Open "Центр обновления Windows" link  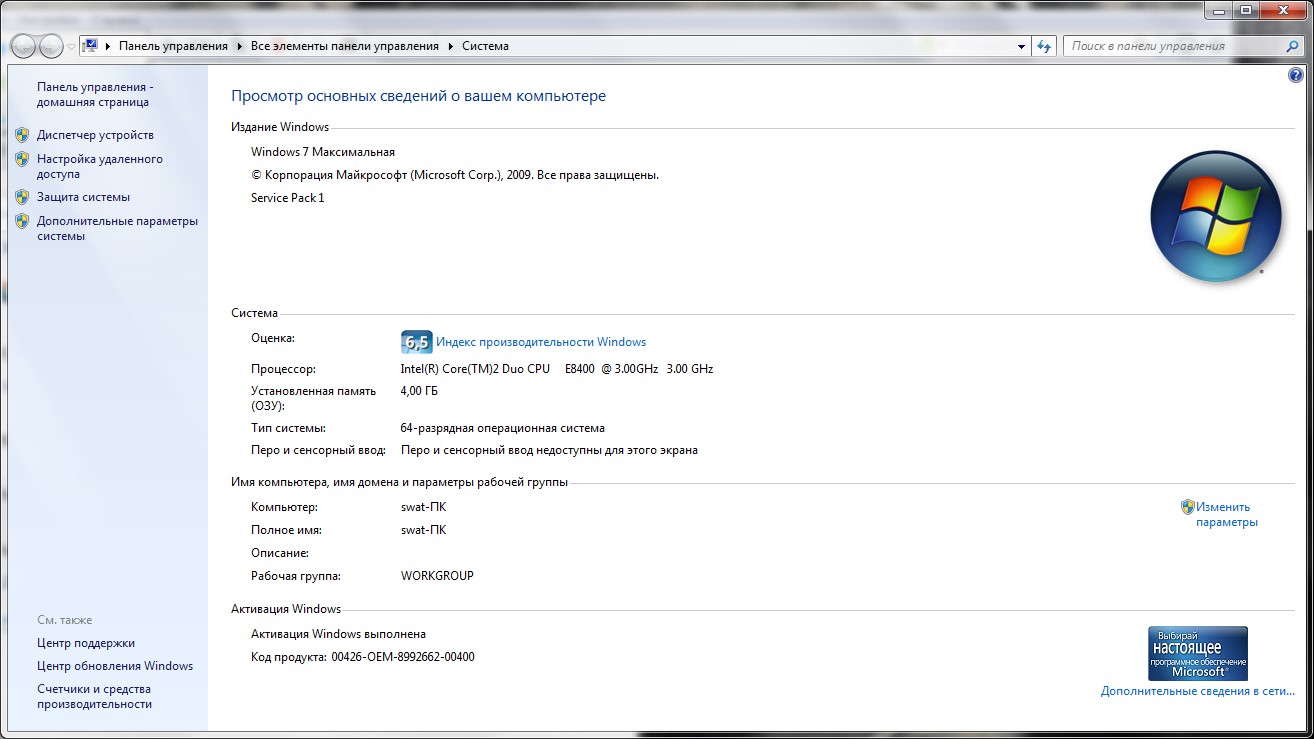[x=115, y=666]
